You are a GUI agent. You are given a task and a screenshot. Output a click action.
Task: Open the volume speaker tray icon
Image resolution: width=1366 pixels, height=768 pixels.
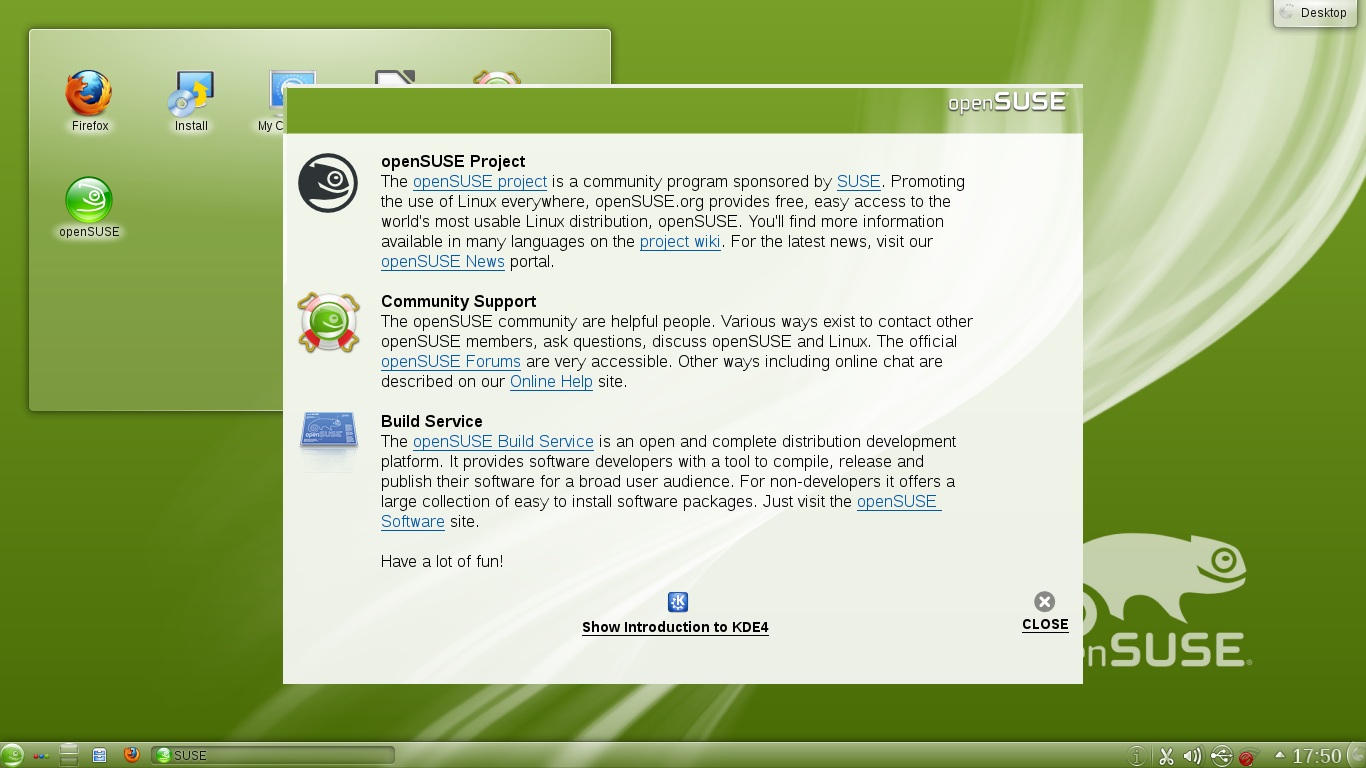(1192, 756)
